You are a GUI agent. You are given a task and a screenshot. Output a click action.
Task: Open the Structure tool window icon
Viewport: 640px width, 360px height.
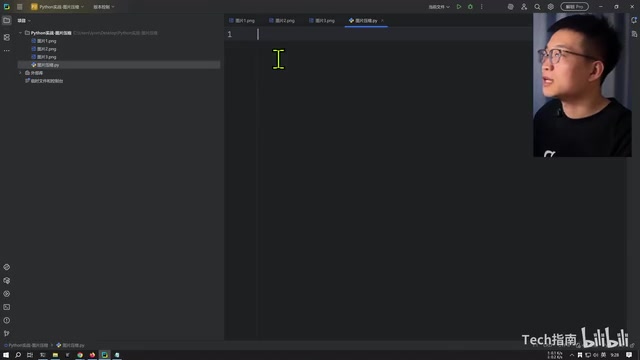click(x=7, y=37)
